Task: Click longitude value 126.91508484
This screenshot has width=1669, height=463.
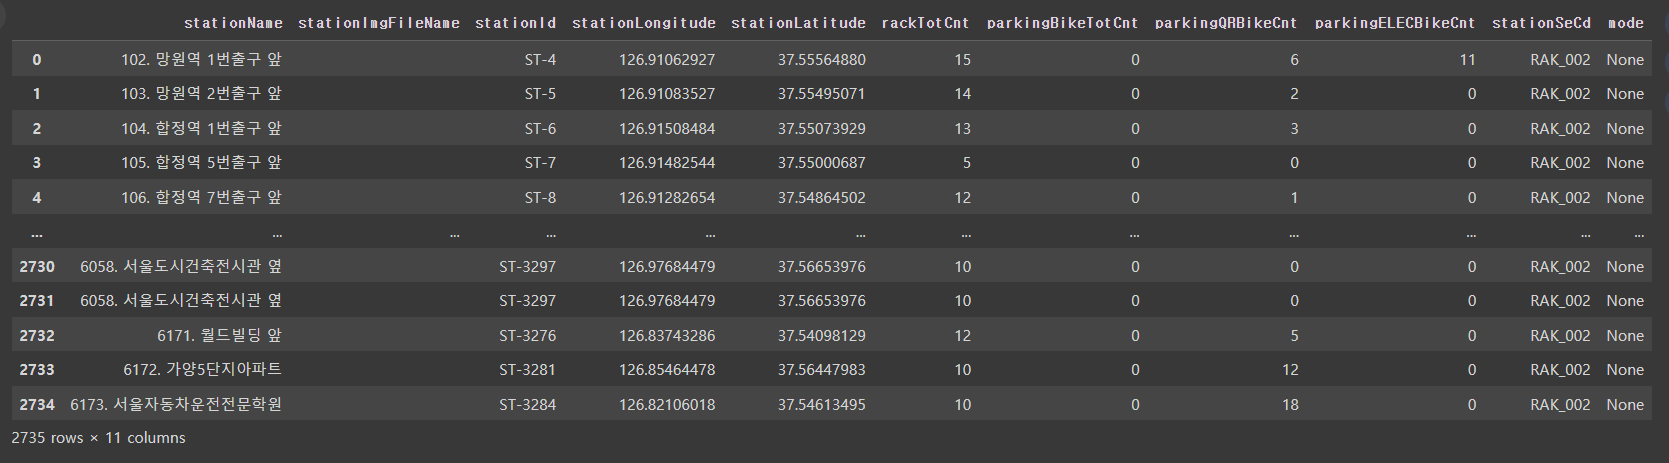Action: [x=667, y=129]
